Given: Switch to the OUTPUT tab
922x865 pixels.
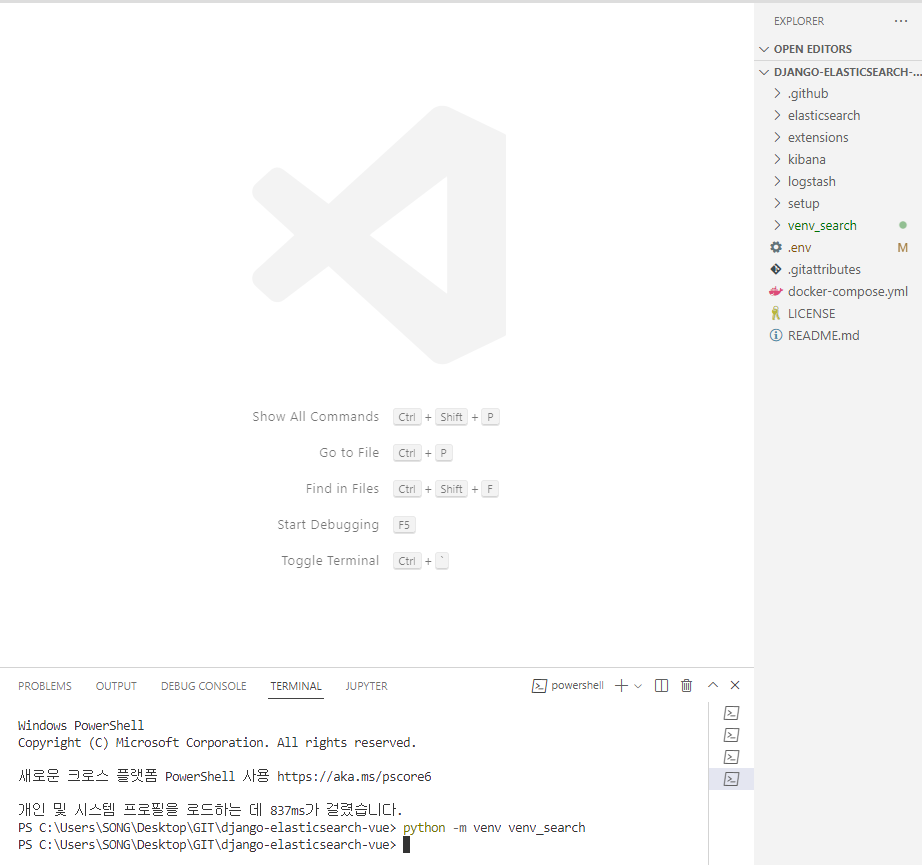Looking at the screenshot, I should point(116,686).
